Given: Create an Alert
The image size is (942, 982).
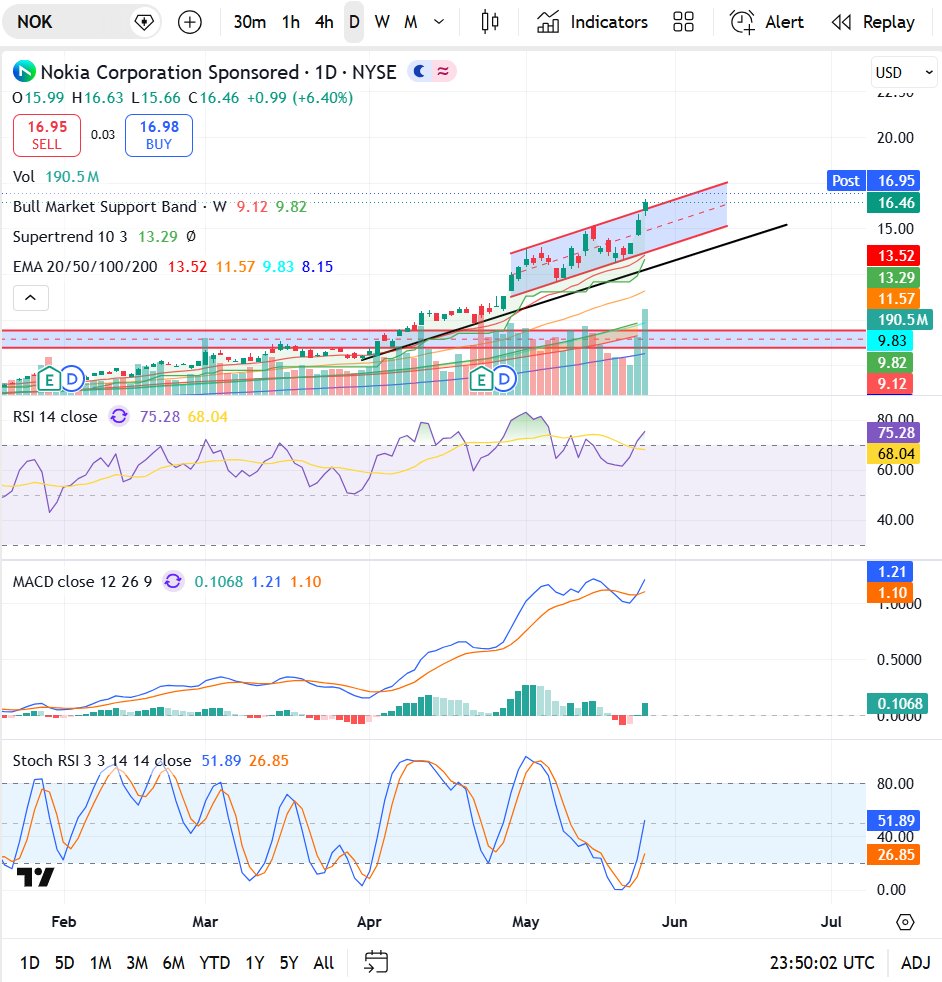Looking at the screenshot, I should [767, 23].
